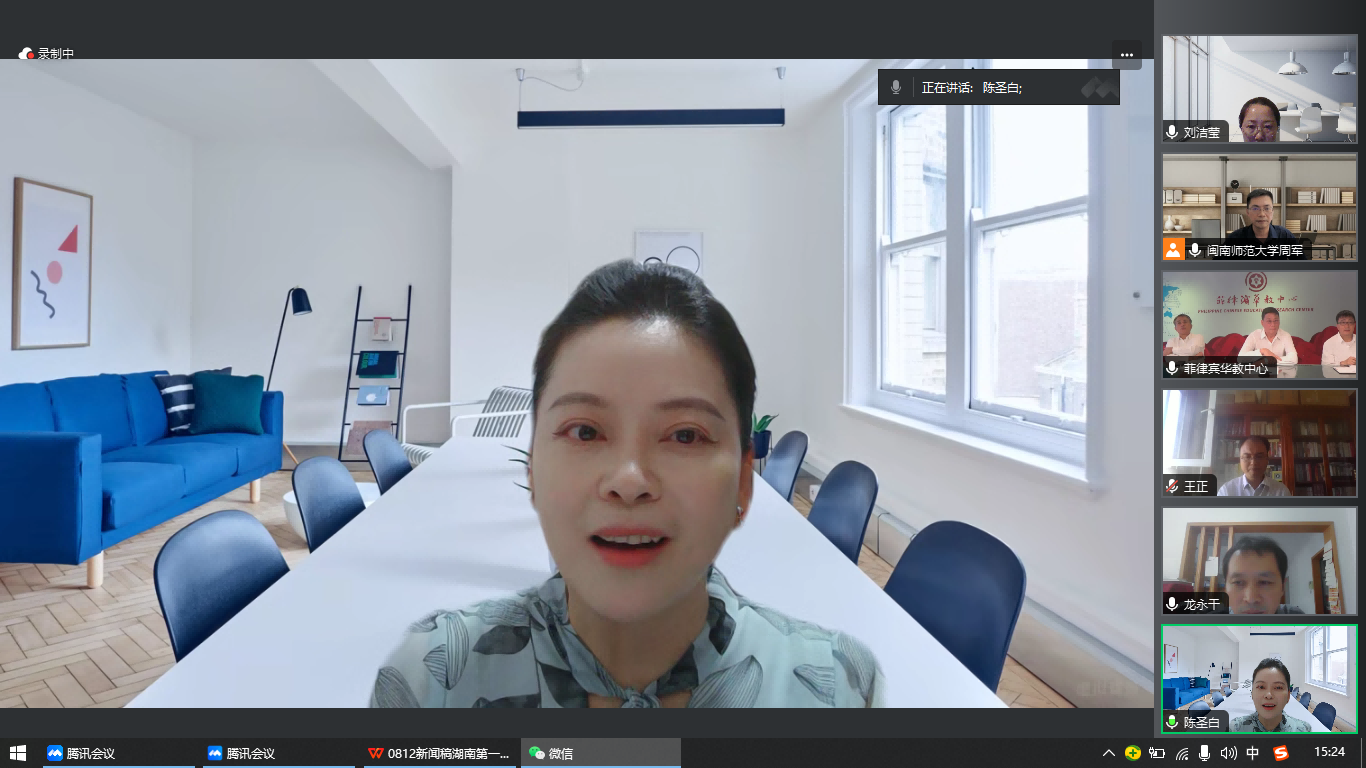
Task: Click the microphone icon beside 菲律宾华教中心
Action: click(x=1172, y=368)
